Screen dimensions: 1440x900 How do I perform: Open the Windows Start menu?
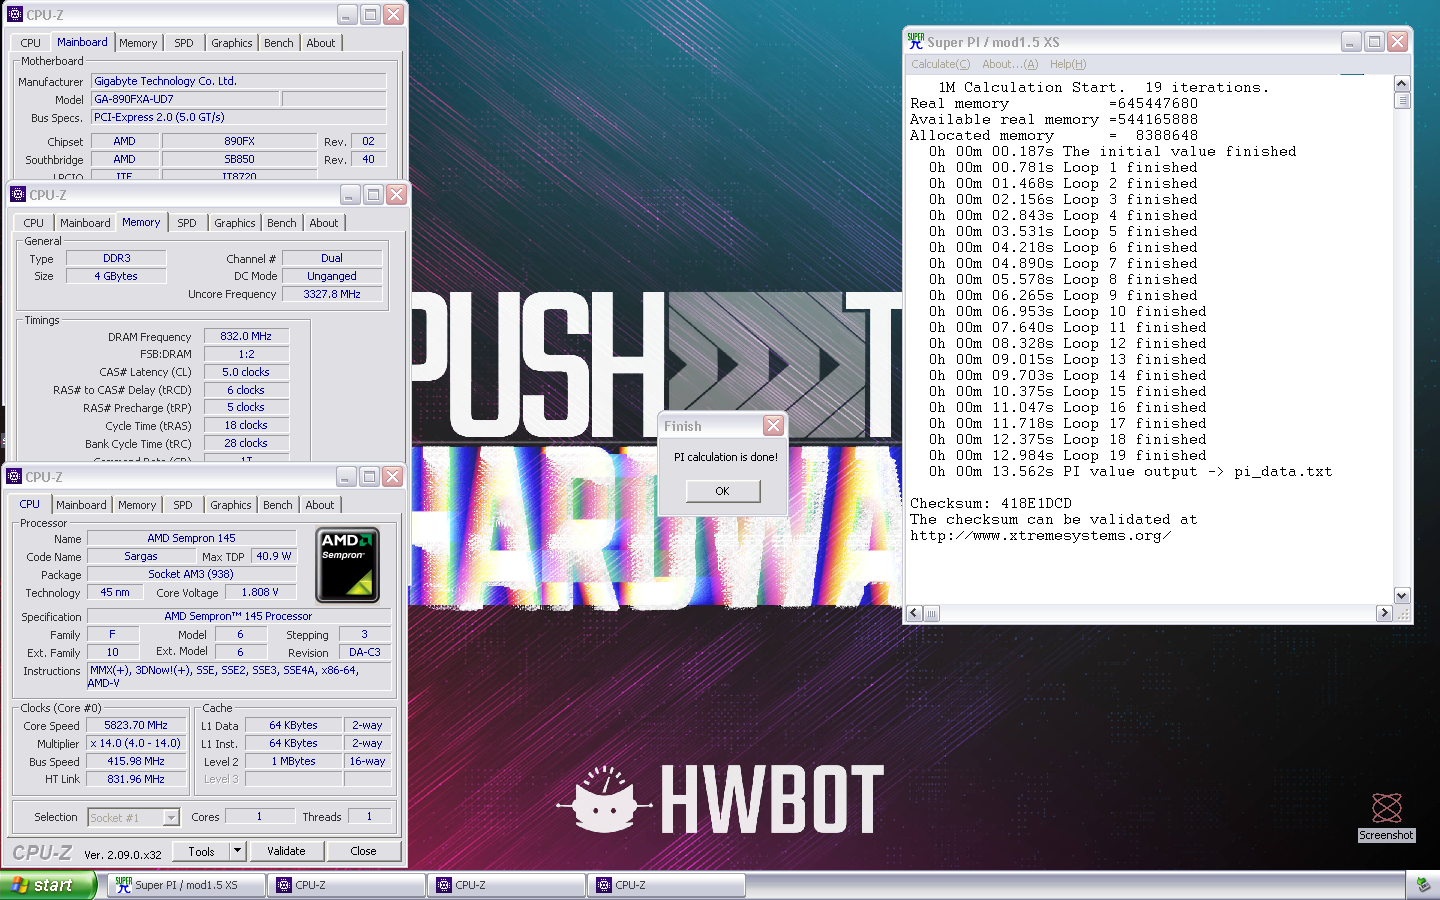coord(48,885)
